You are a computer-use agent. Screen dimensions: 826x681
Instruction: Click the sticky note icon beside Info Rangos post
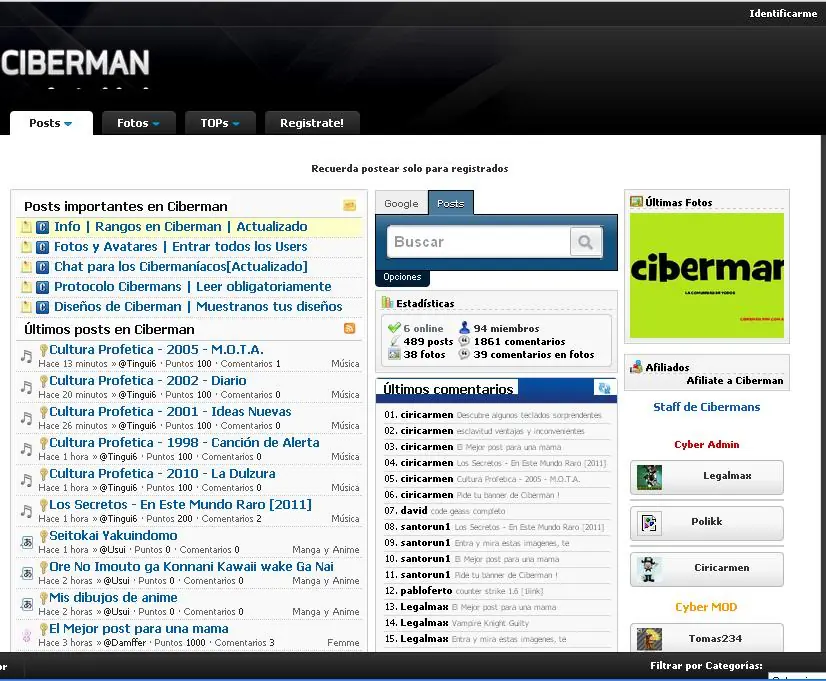tap(26, 227)
